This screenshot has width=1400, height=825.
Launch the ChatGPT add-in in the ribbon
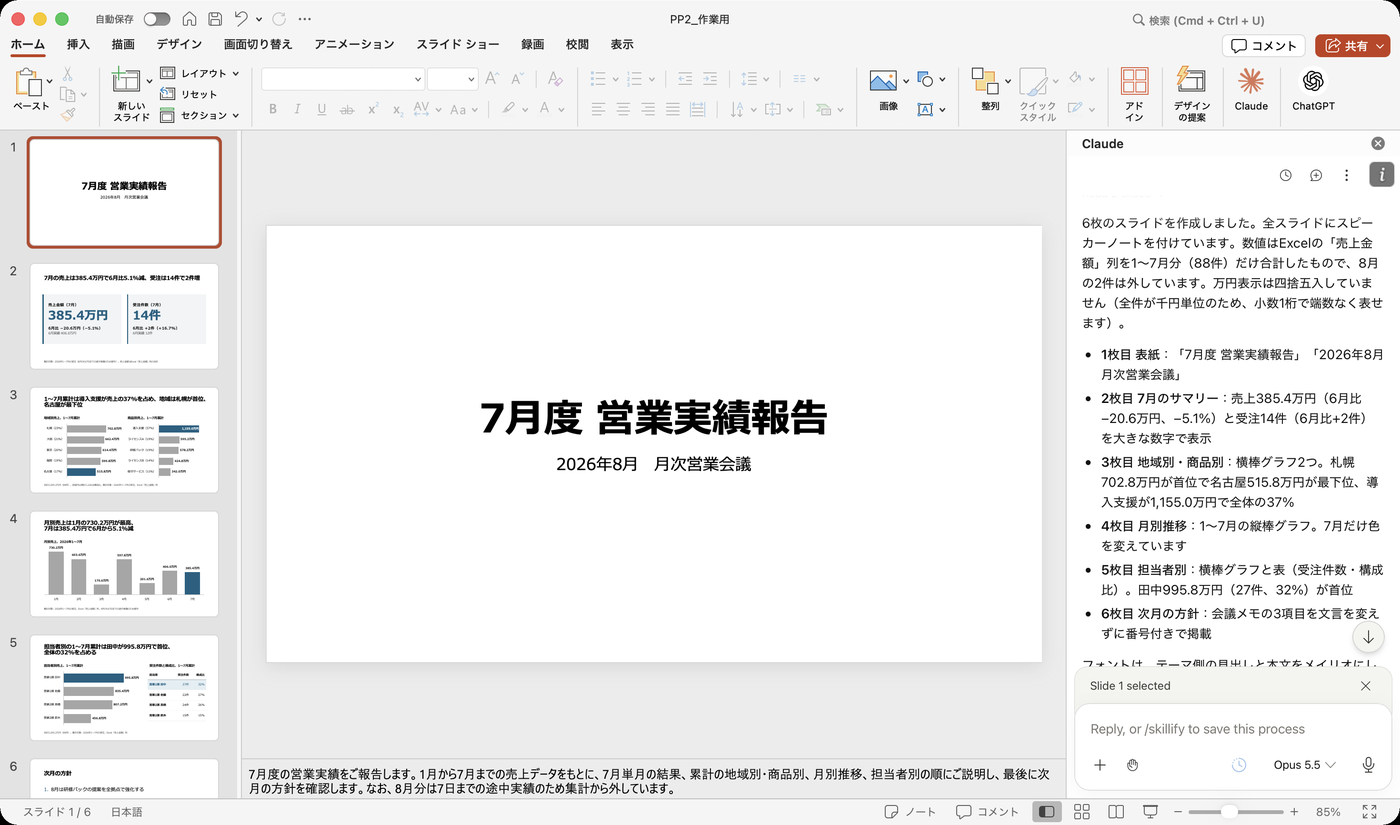click(x=1313, y=89)
